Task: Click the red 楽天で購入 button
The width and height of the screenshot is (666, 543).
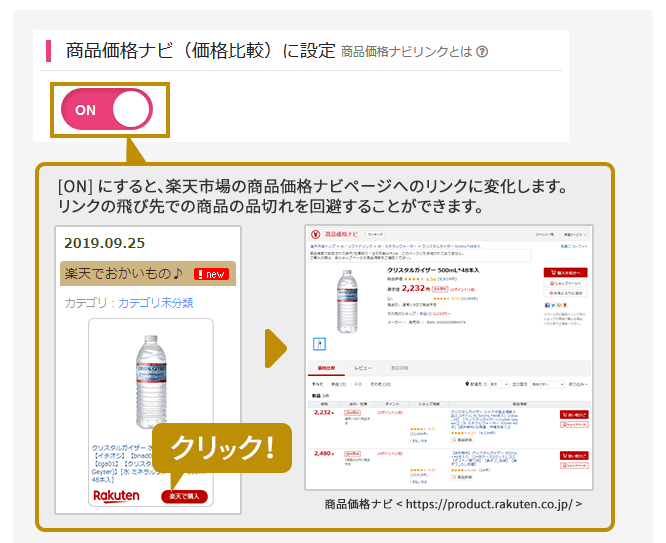Action: tap(184, 496)
